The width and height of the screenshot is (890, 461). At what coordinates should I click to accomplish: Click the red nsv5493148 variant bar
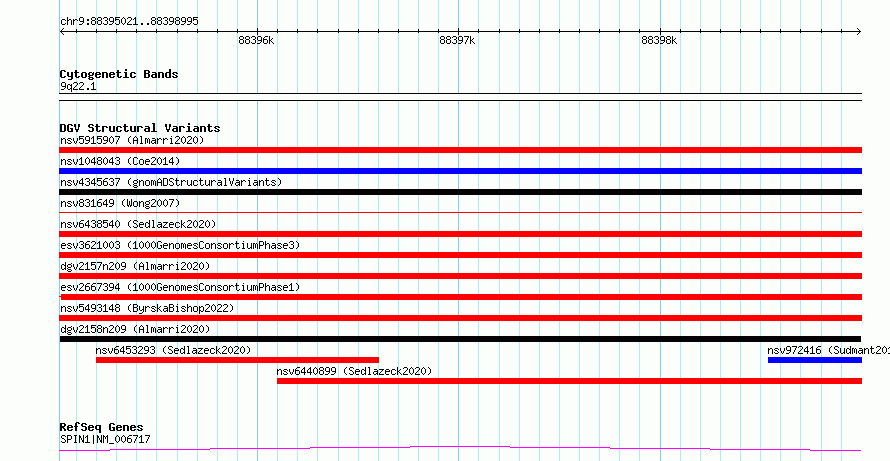[x=460, y=318]
